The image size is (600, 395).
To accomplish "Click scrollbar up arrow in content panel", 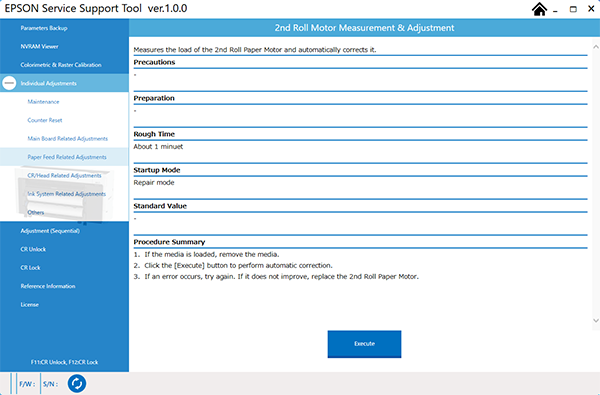I will click(x=596, y=47).
